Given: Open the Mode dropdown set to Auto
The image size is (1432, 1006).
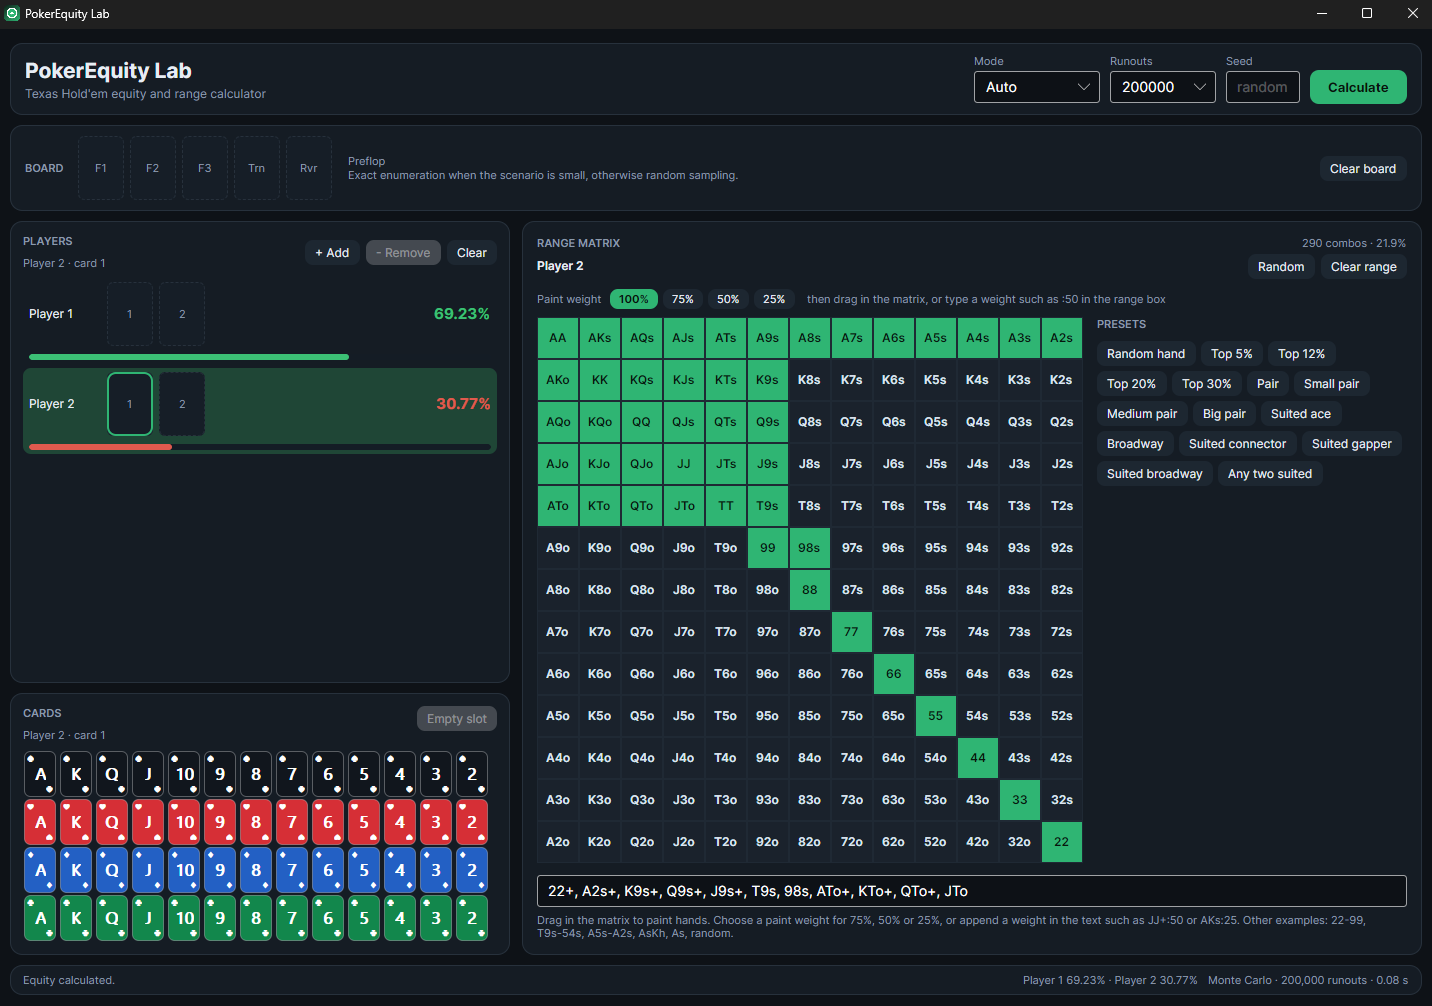Looking at the screenshot, I should (1037, 87).
